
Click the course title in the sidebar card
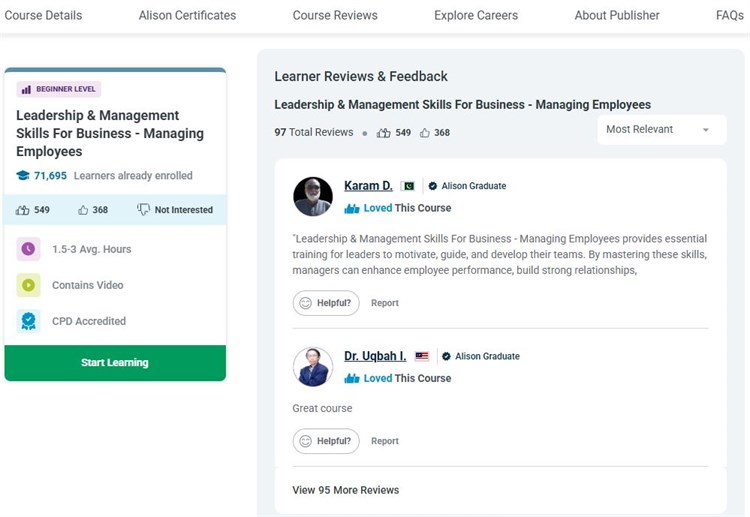(110, 133)
